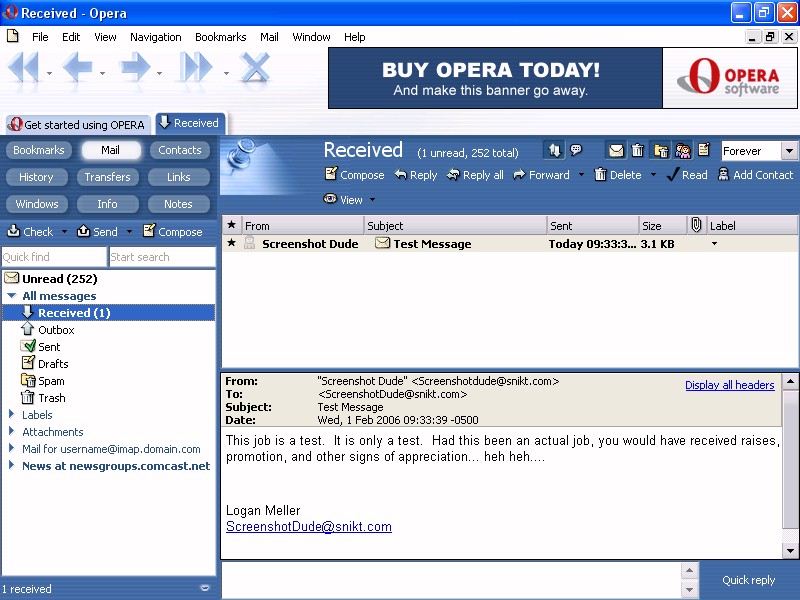This screenshot has height=600, width=800.
Task: Toggle the show spam folder filter icon
Action: tap(661, 151)
